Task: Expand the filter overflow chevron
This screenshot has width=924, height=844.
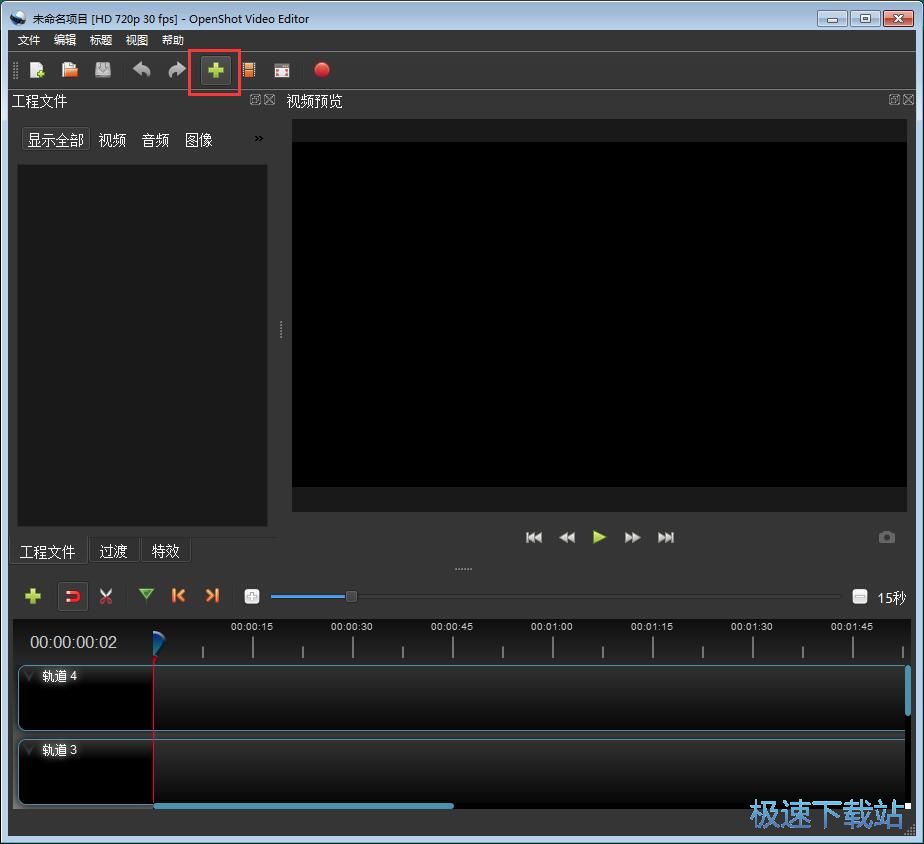Action: 259,139
